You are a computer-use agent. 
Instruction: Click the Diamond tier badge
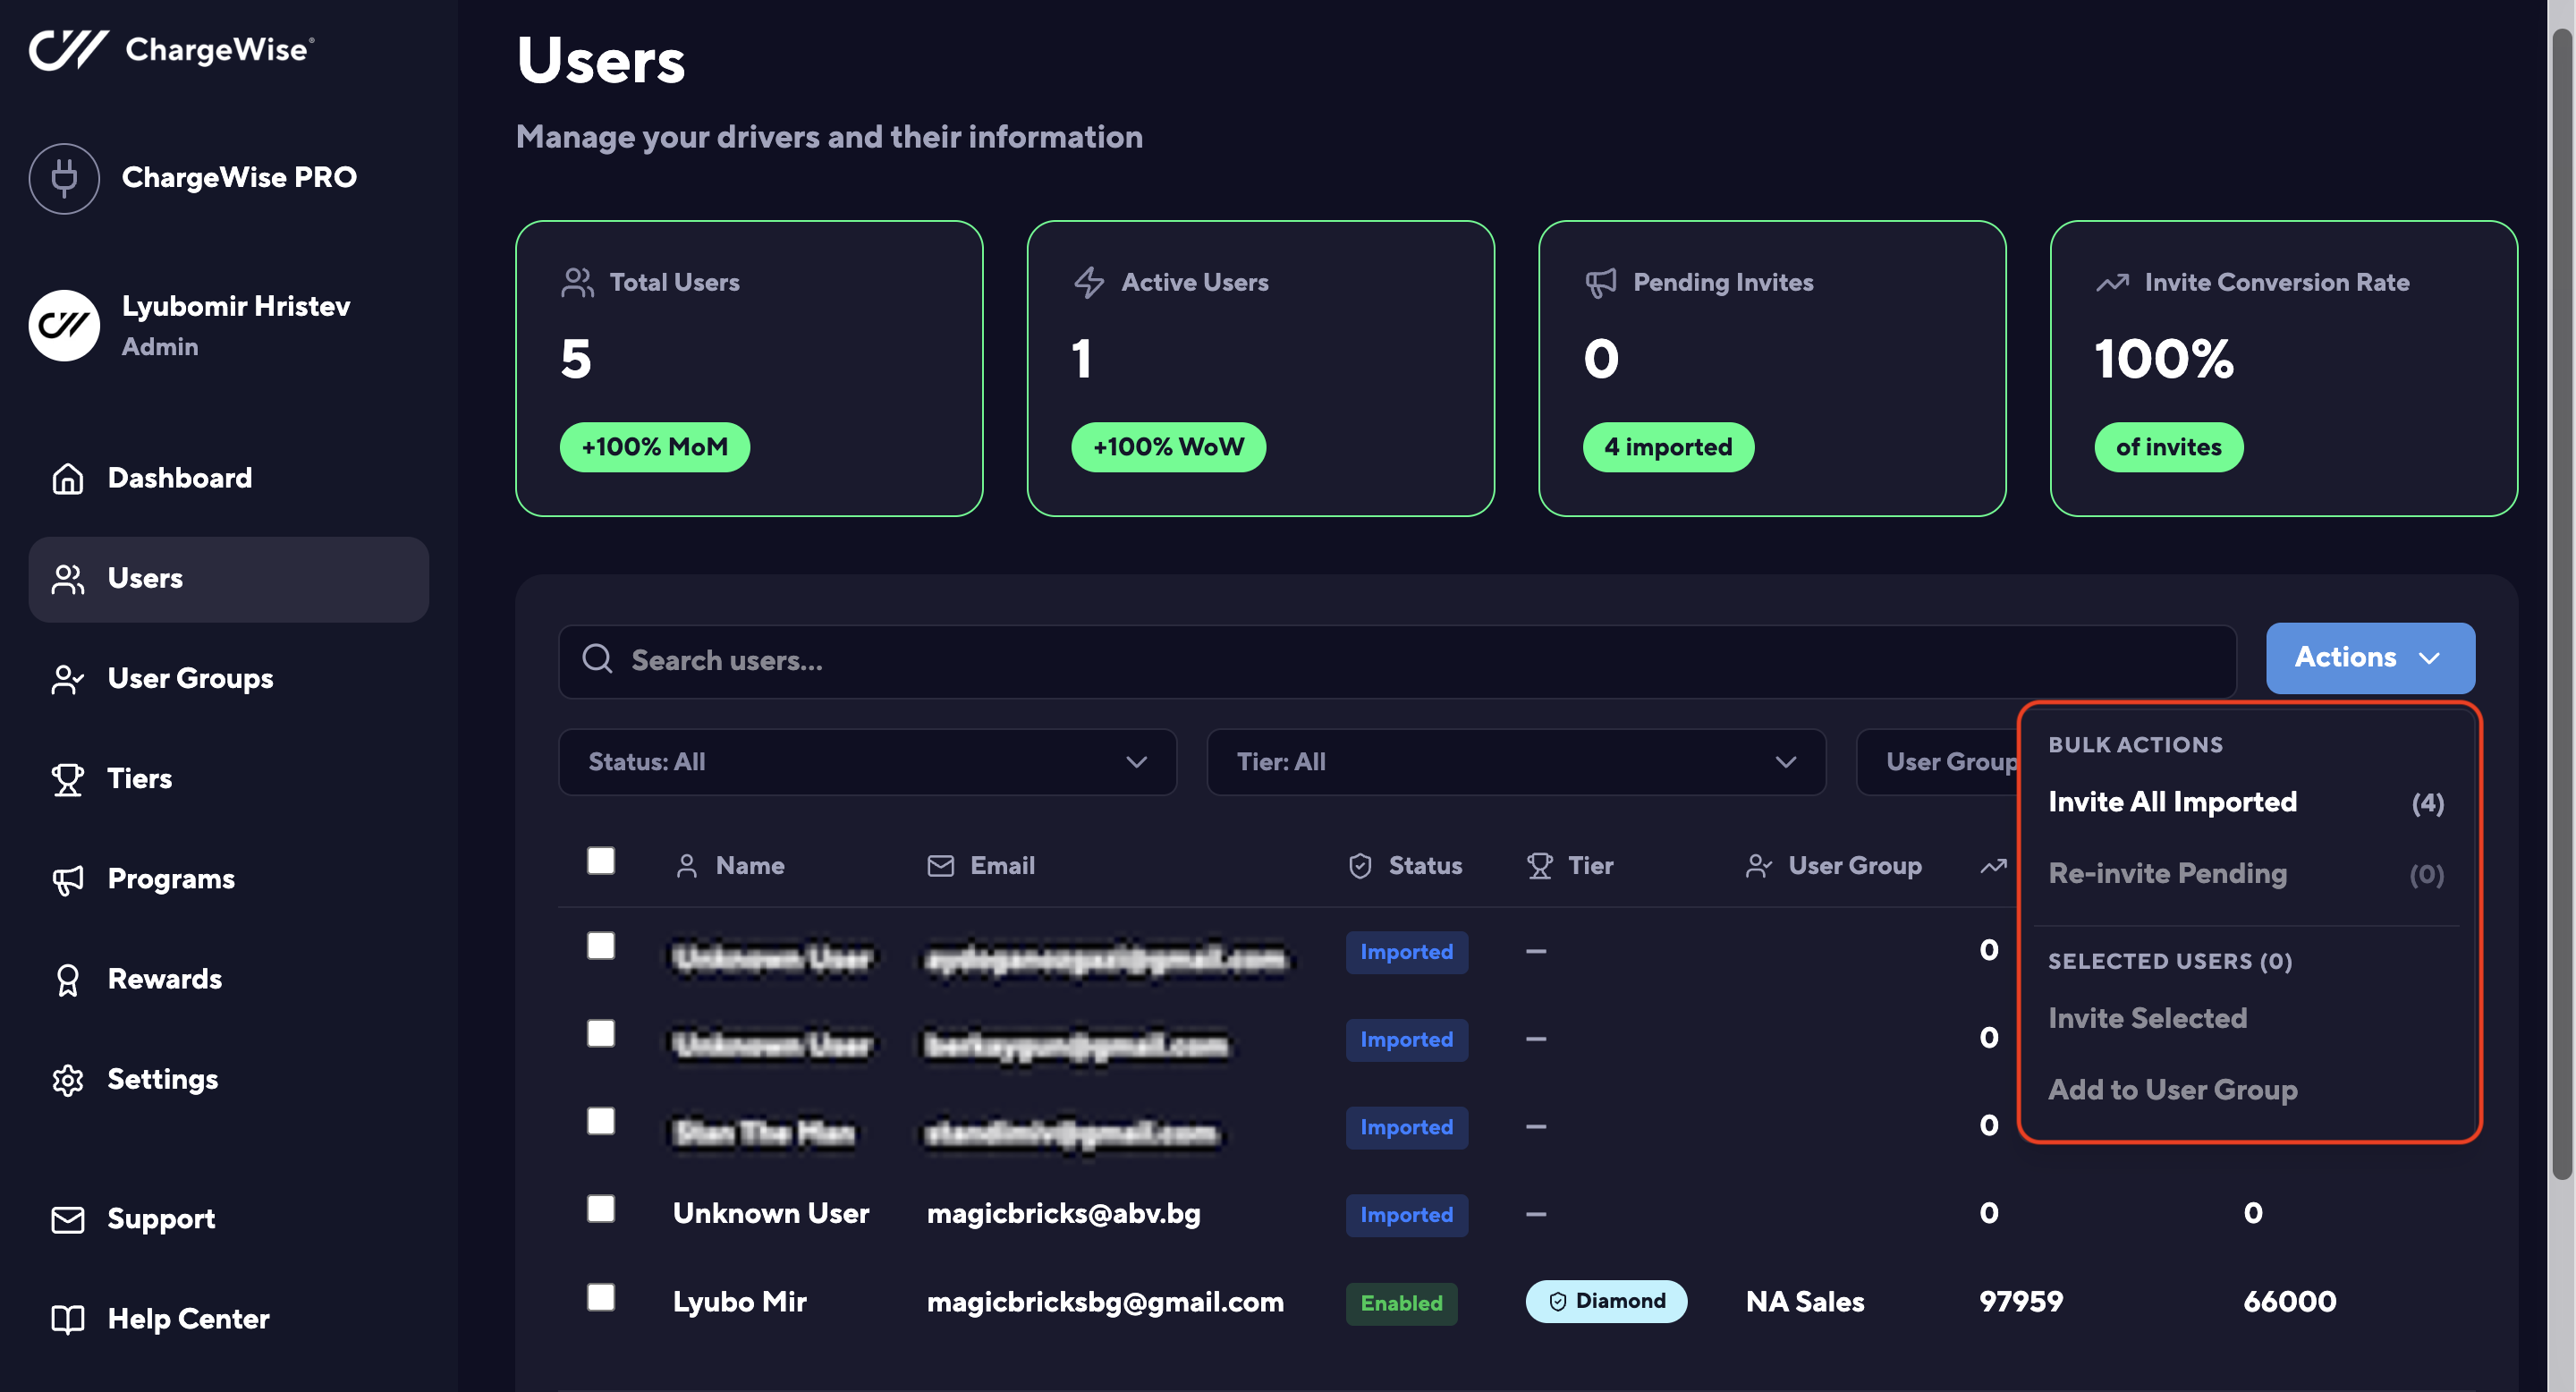1605,1301
